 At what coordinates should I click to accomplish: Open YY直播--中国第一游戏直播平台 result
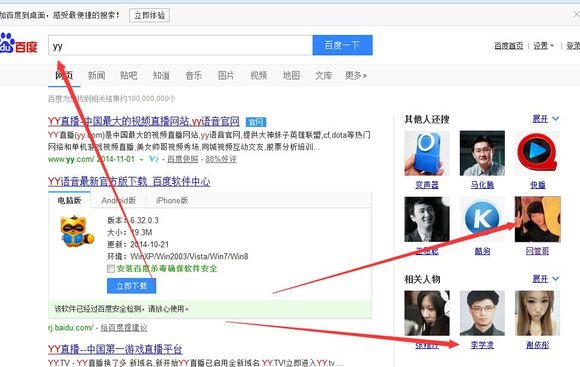click(115, 349)
